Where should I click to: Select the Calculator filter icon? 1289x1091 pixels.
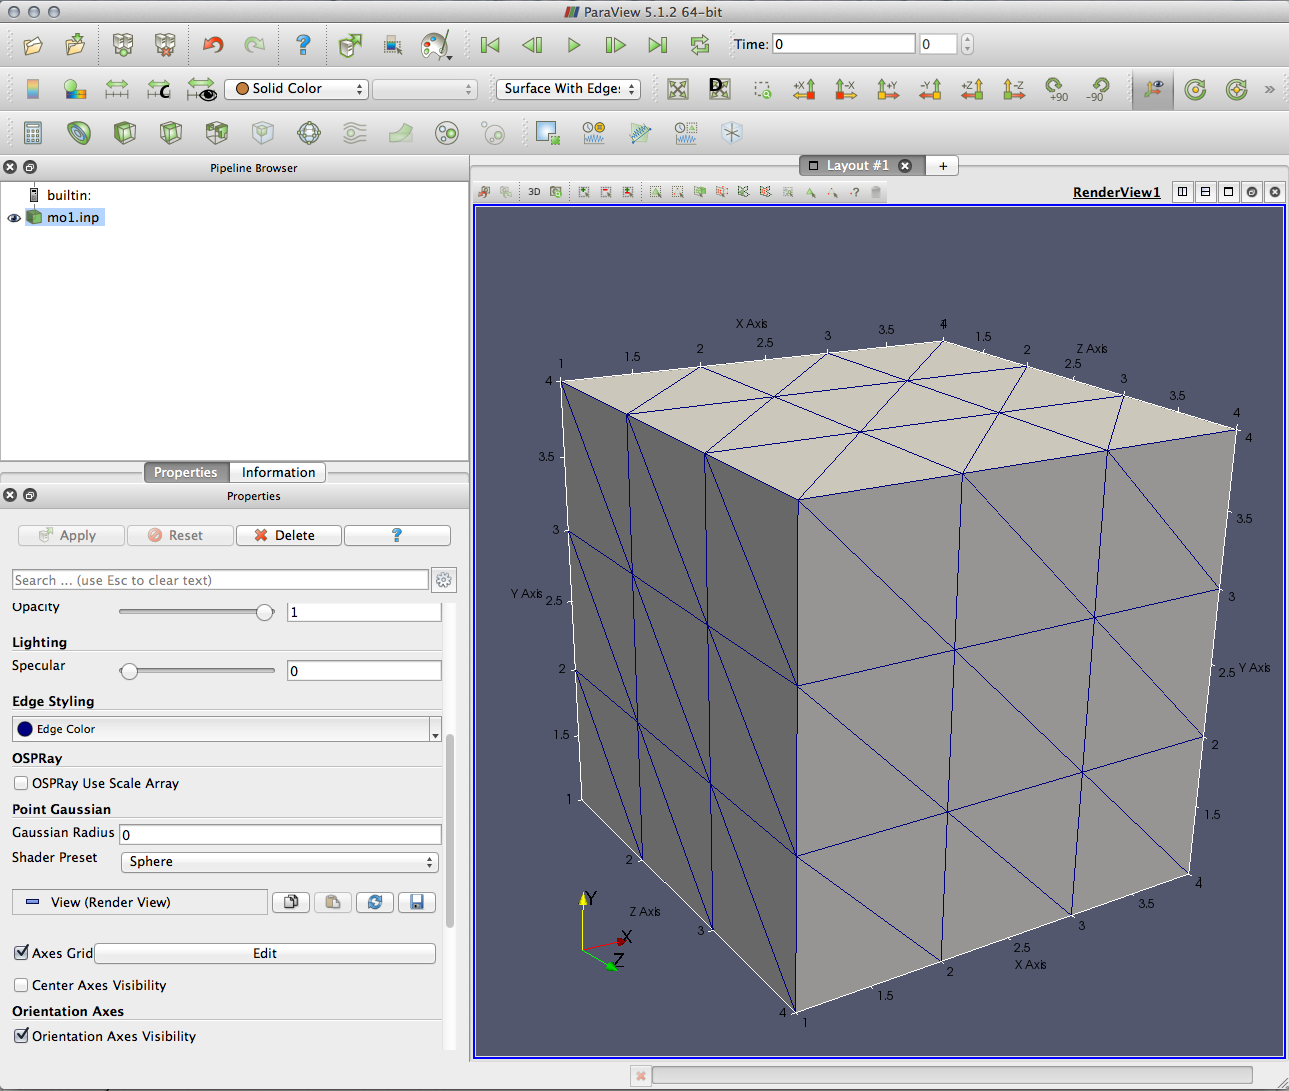(x=33, y=133)
